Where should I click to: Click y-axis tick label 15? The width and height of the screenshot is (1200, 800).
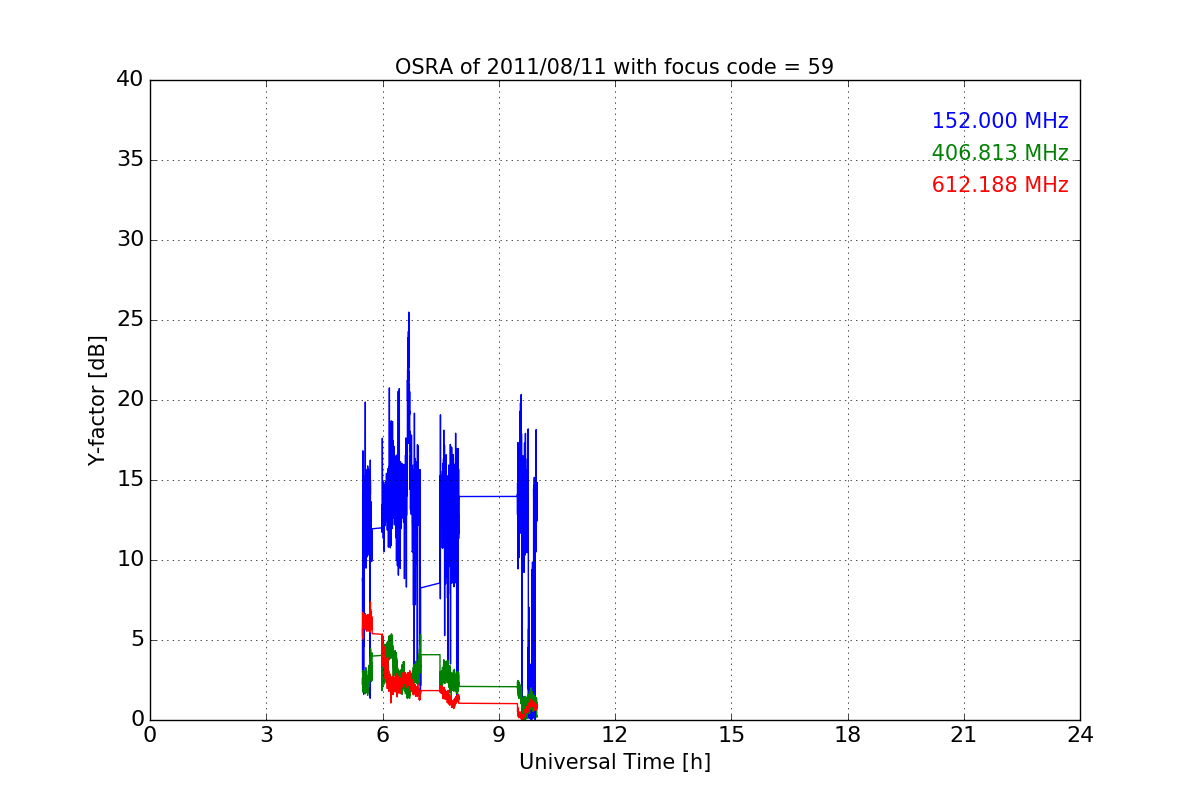pos(130,480)
